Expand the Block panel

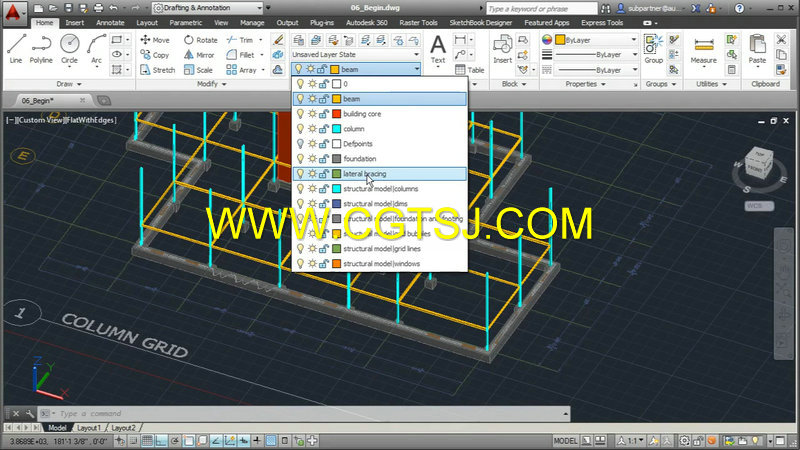point(514,84)
